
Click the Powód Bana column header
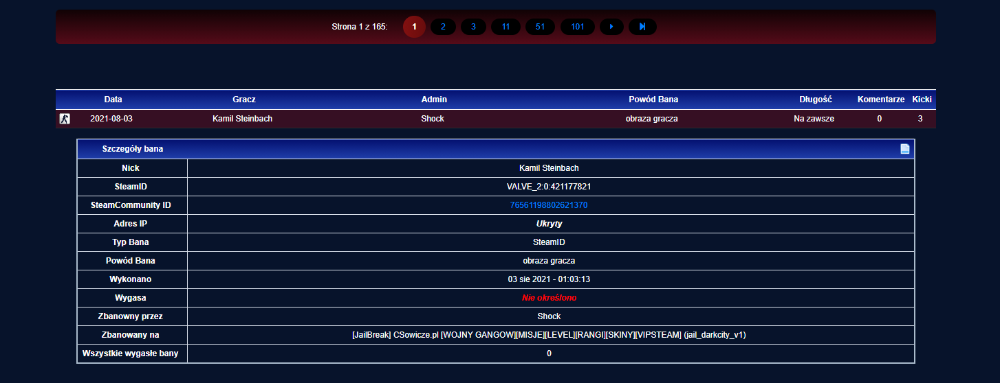tap(653, 99)
